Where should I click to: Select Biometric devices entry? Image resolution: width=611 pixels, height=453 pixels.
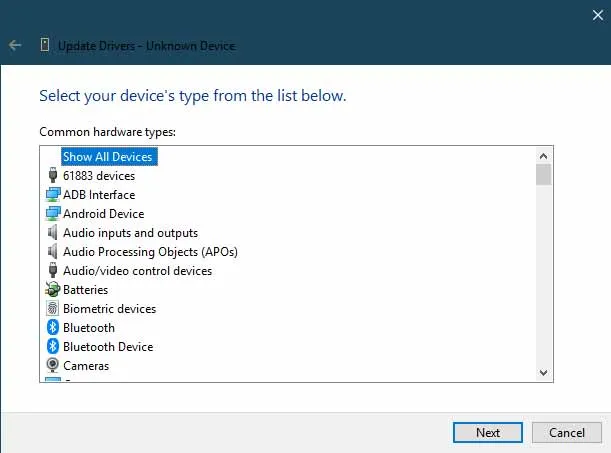coord(109,309)
